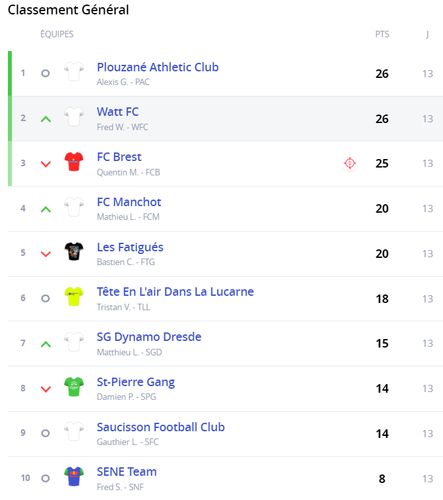The width and height of the screenshot is (443, 500).
Task: Open the Watt FC team link
Action: coord(118,112)
